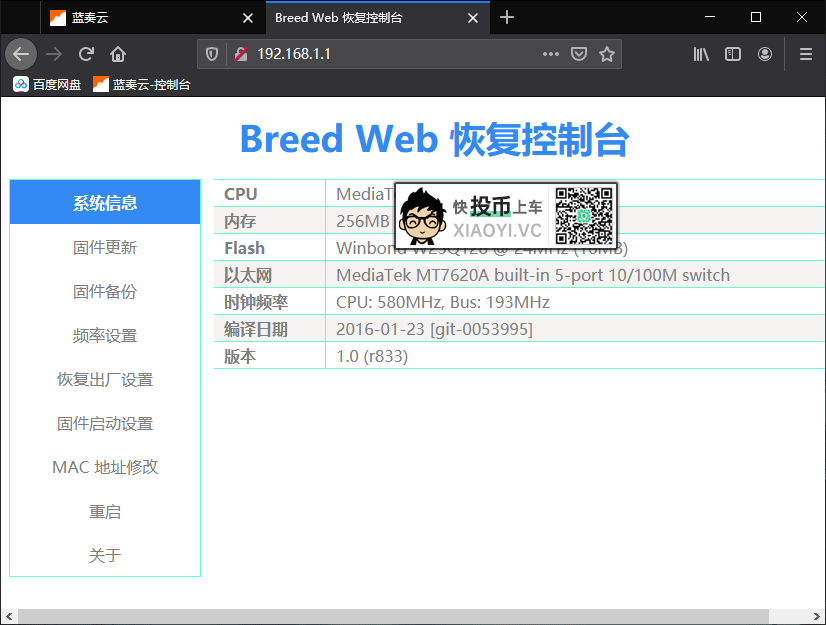Open the Firefox hamburger menu

804,54
